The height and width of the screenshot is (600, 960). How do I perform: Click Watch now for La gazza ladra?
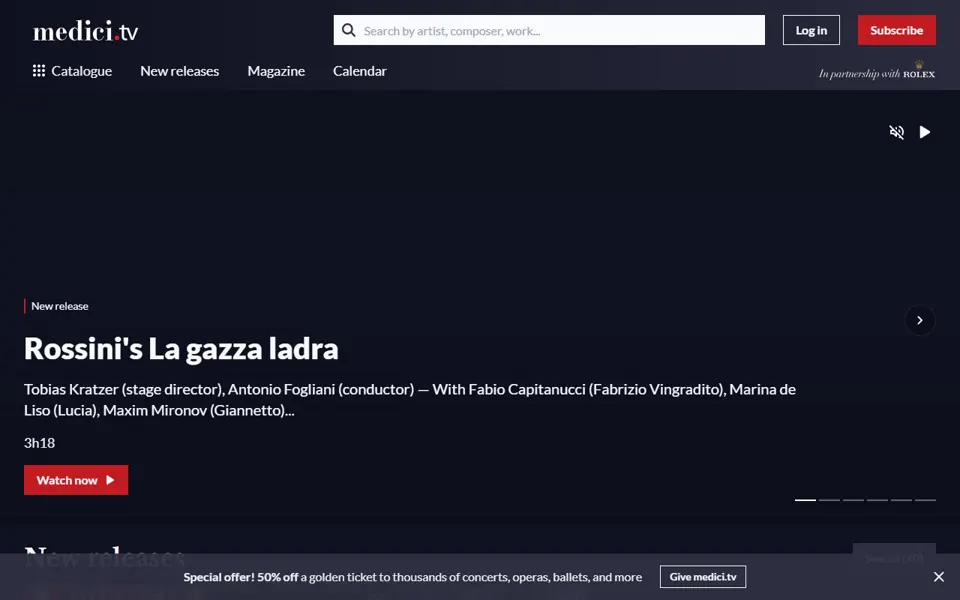(76, 480)
